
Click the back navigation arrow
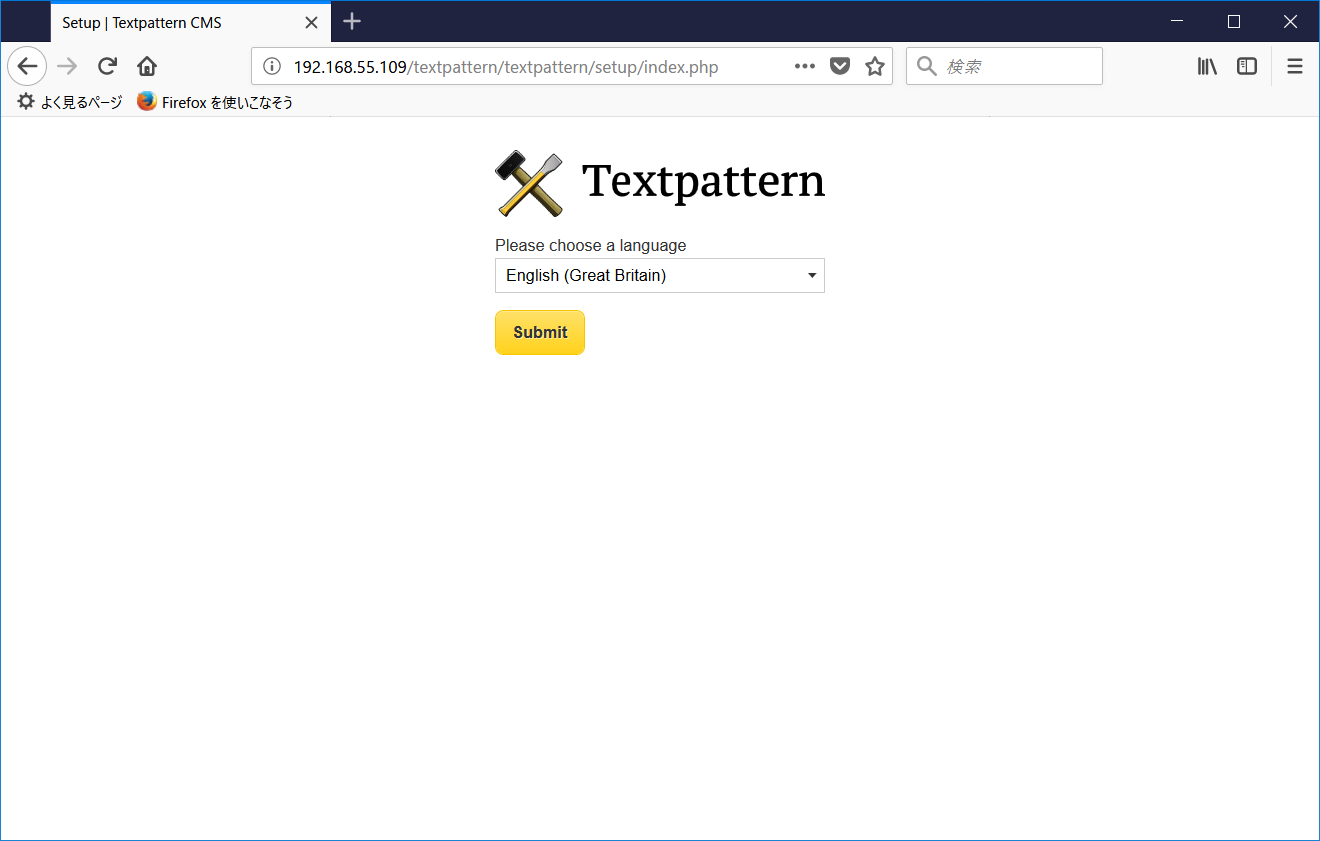point(26,66)
